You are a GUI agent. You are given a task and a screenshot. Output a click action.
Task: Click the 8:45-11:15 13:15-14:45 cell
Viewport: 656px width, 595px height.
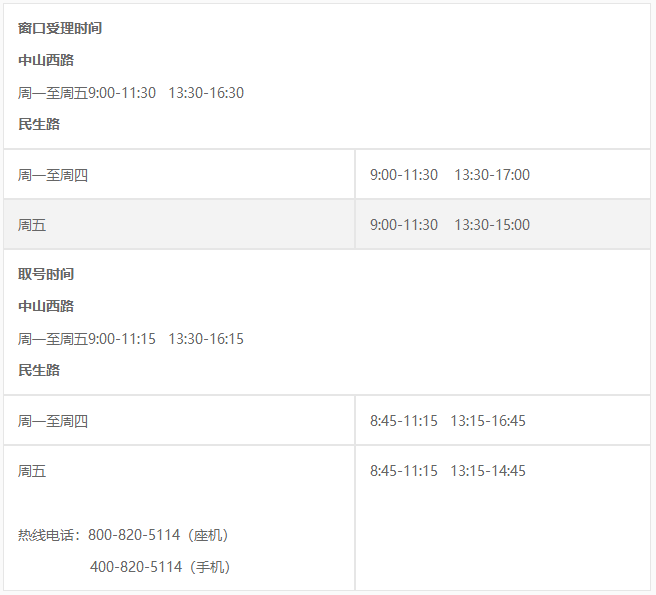448,471
